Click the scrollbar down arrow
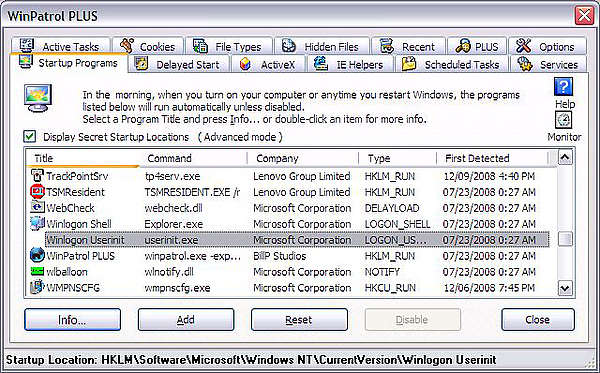The width and height of the screenshot is (600, 373). (565, 288)
